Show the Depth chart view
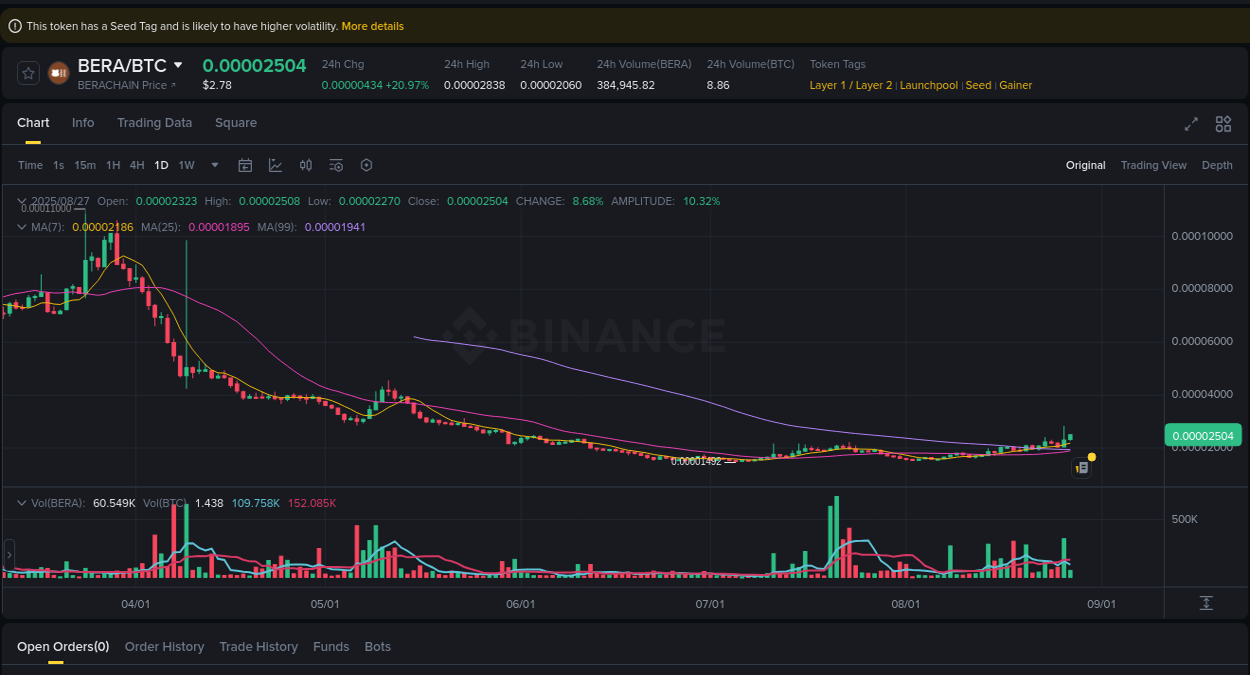The image size is (1250, 675). click(x=1217, y=164)
